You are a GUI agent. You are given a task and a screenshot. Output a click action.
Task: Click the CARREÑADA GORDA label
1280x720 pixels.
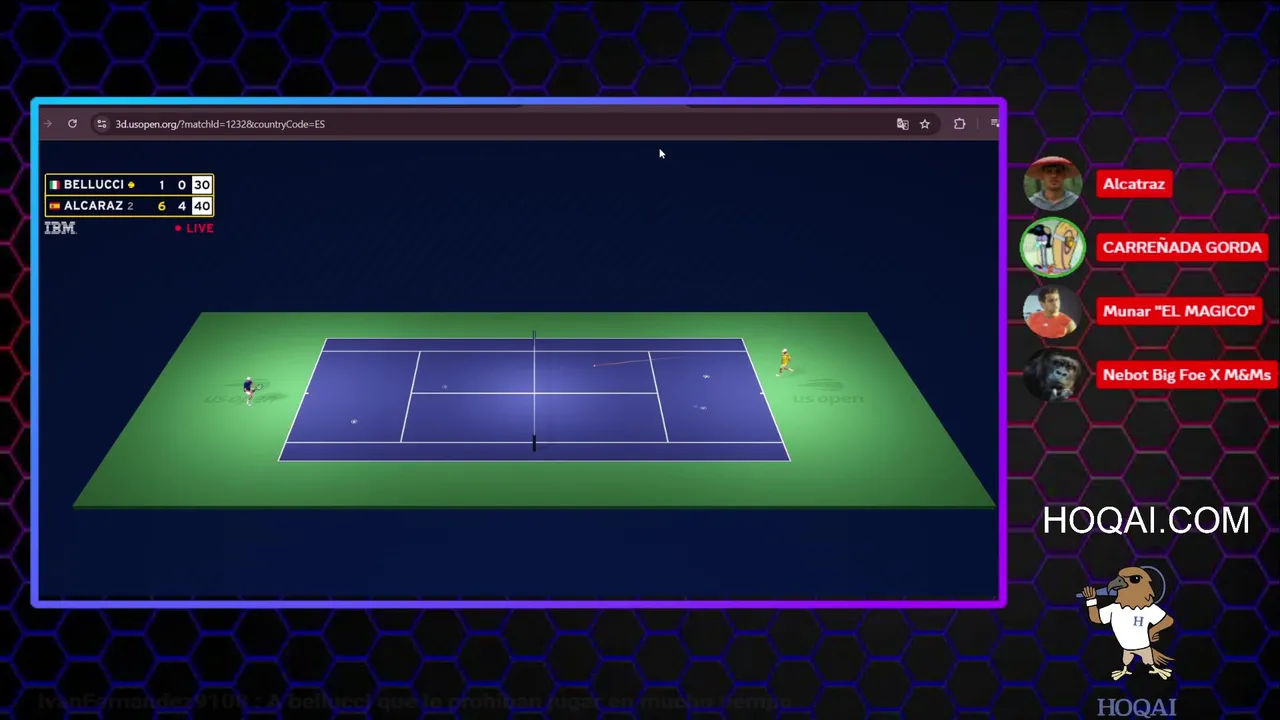pos(1182,247)
